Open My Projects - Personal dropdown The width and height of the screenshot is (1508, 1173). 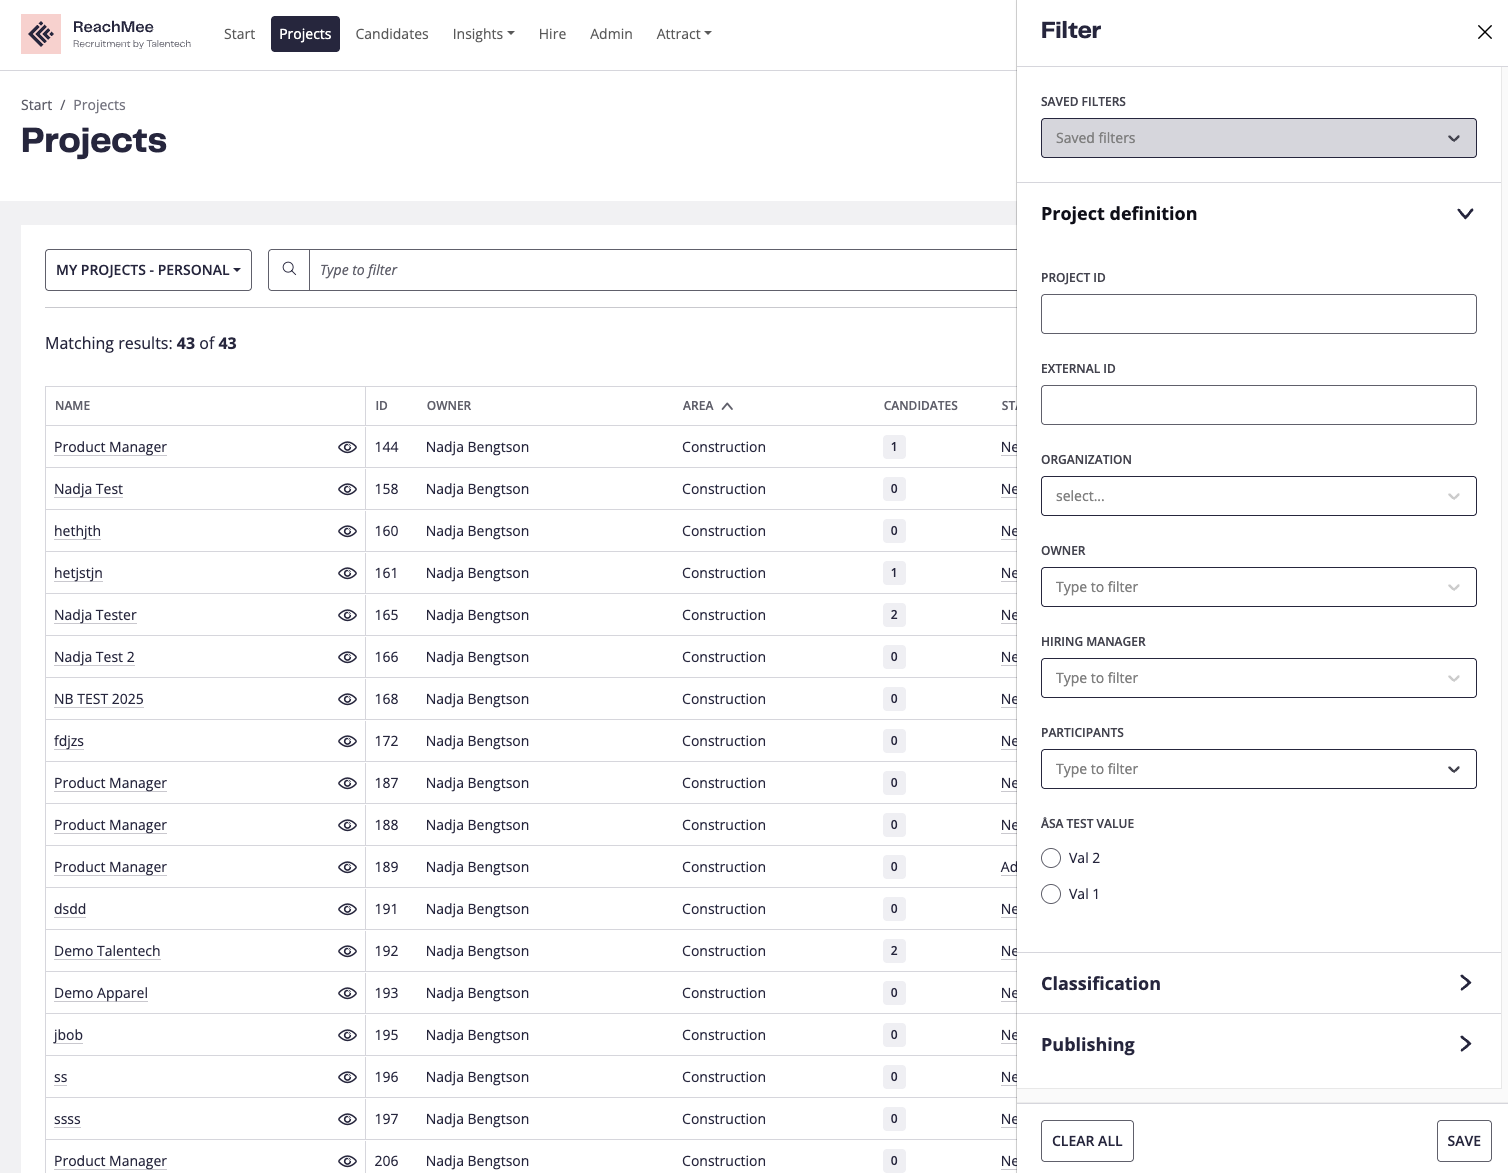pyautogui.click(x=148, y=270)
